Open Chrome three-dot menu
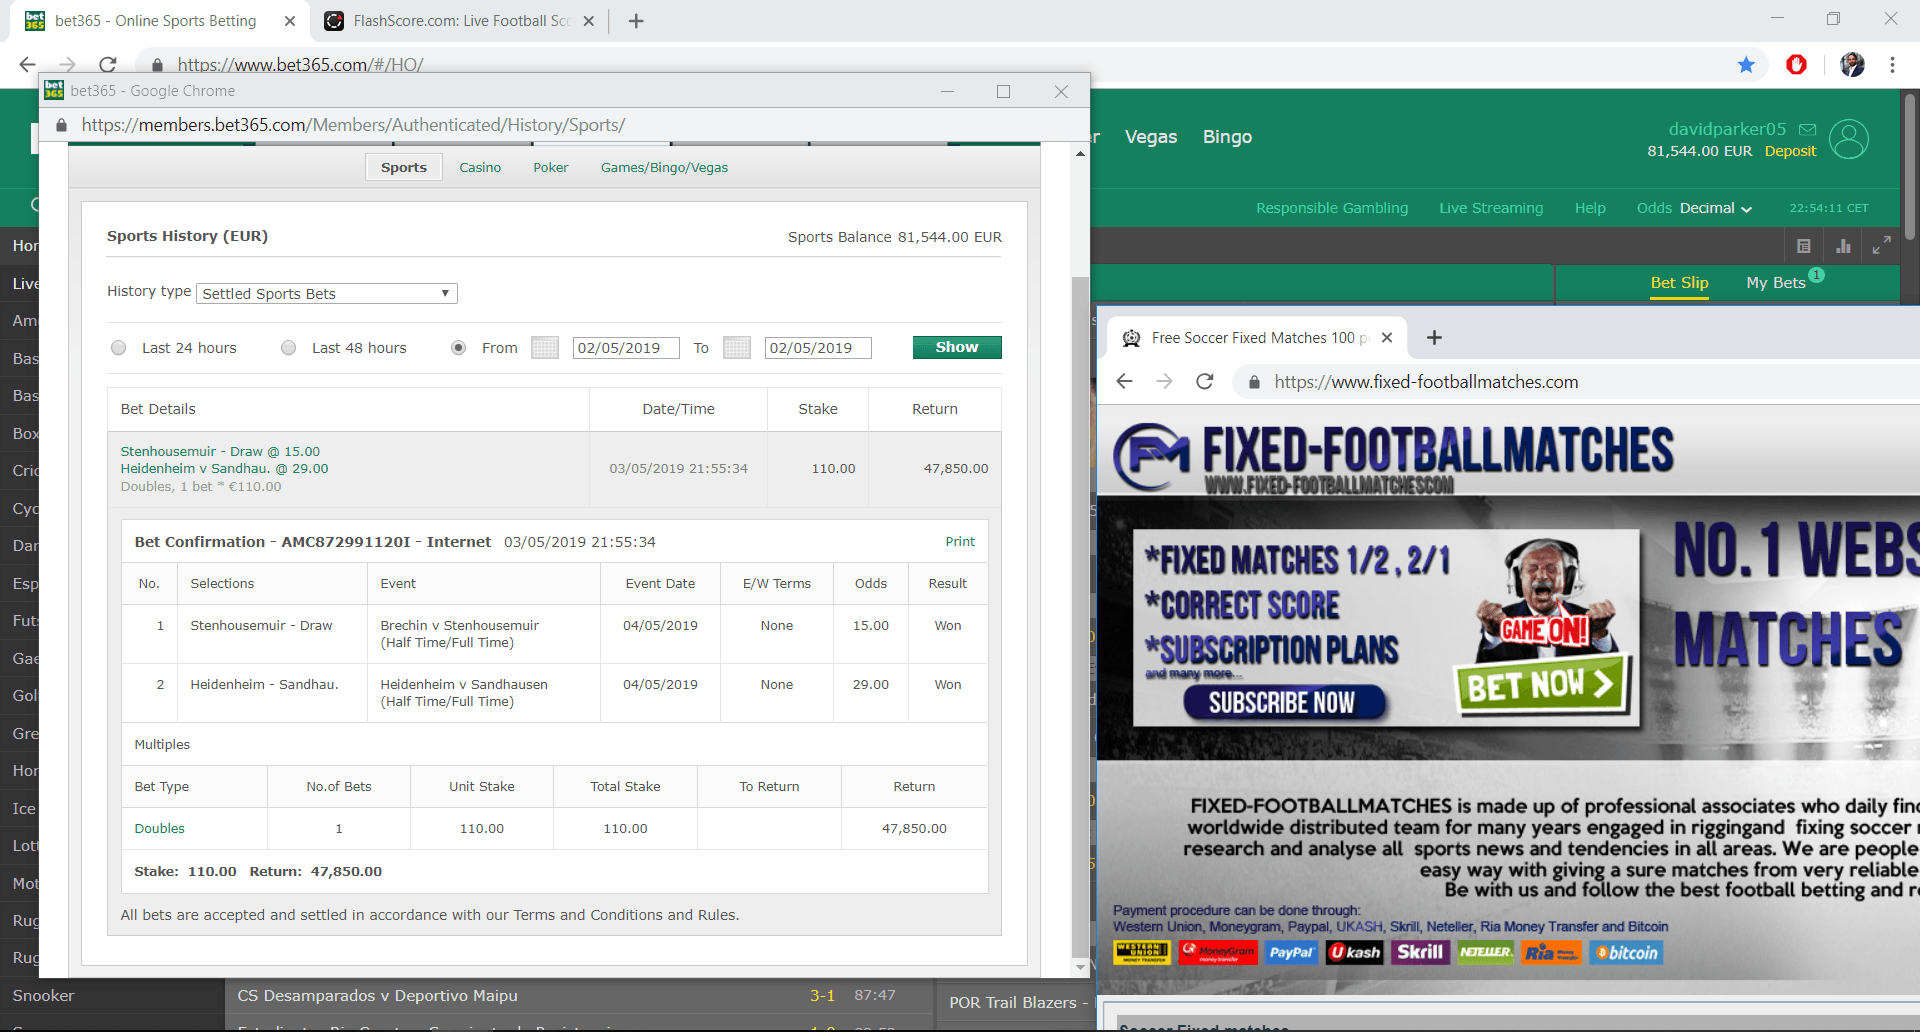The image size is (1920, 1032). [x=1892, y=65]
